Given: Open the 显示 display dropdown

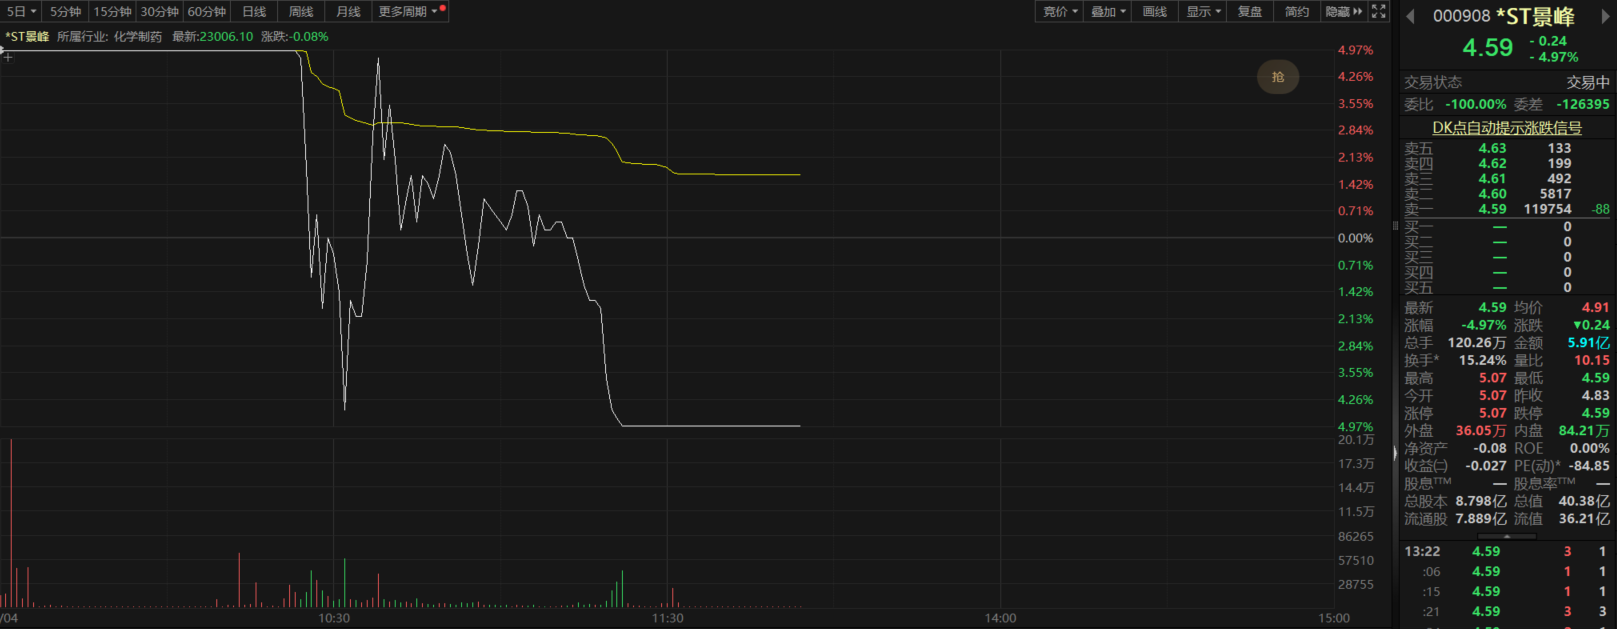Looking at the screenshot, I should (x=1203, y=11).
